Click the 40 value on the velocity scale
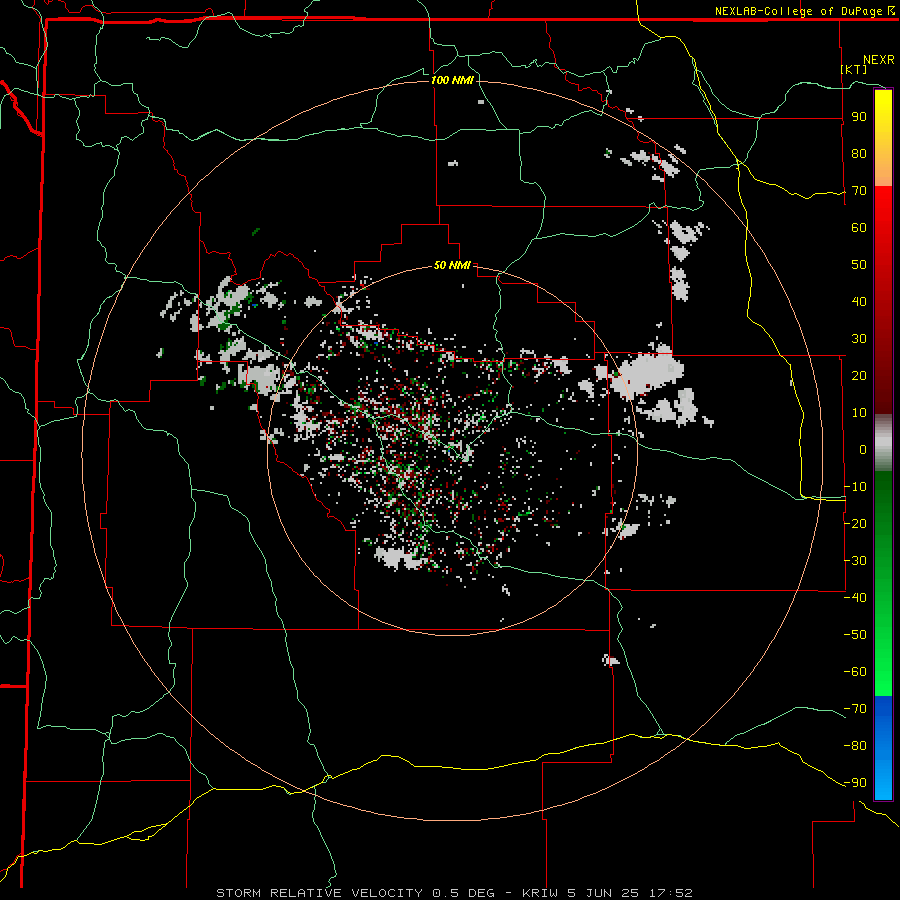The width and height of the screenshot is (900, 900). pos(859,301)
